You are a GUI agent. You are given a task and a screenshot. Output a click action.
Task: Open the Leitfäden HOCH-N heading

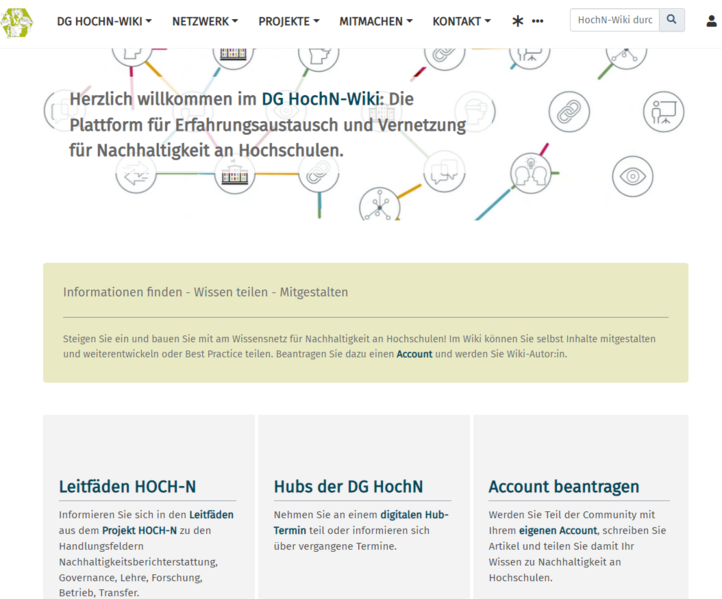[128, 487]
